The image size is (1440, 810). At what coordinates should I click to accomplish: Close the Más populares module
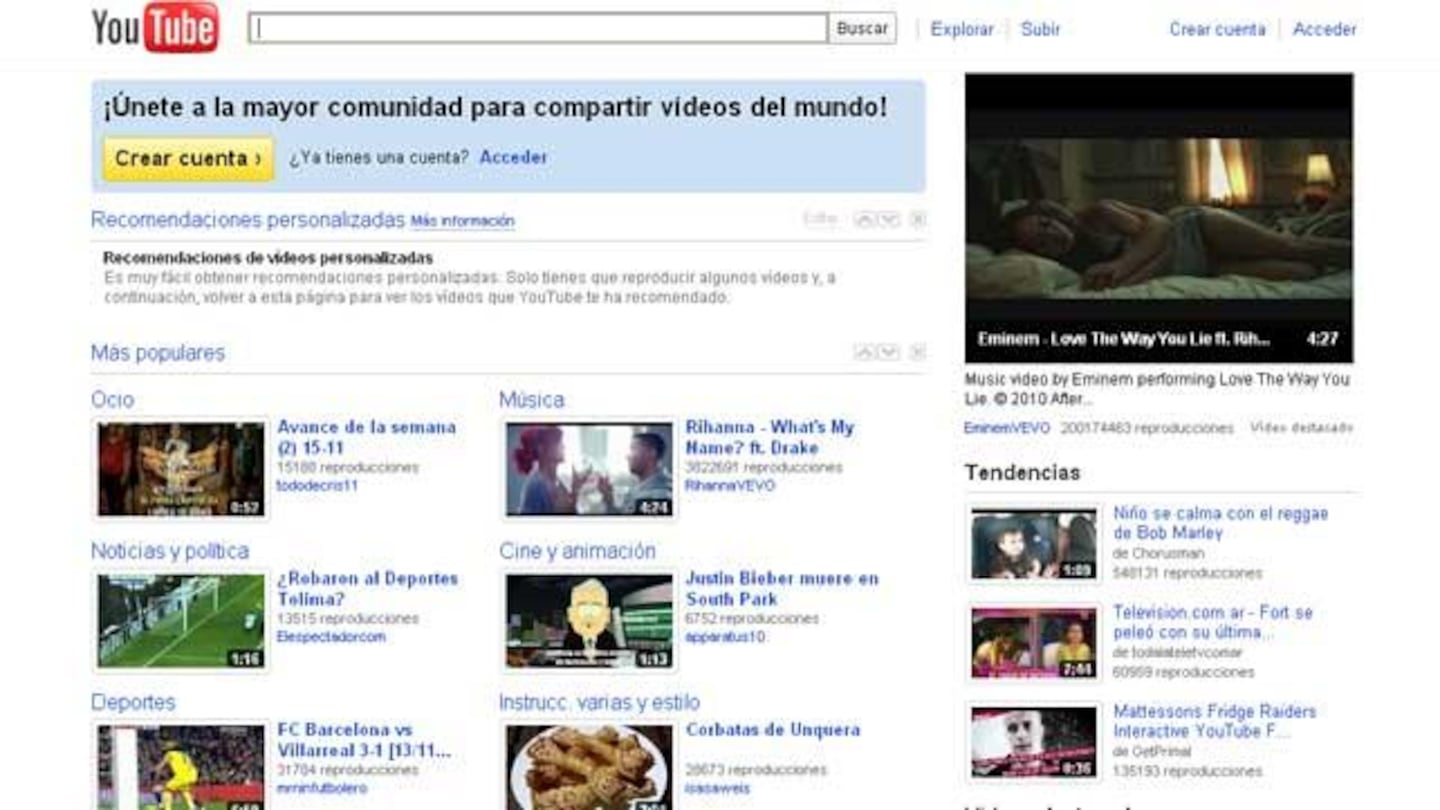point(917,352)
